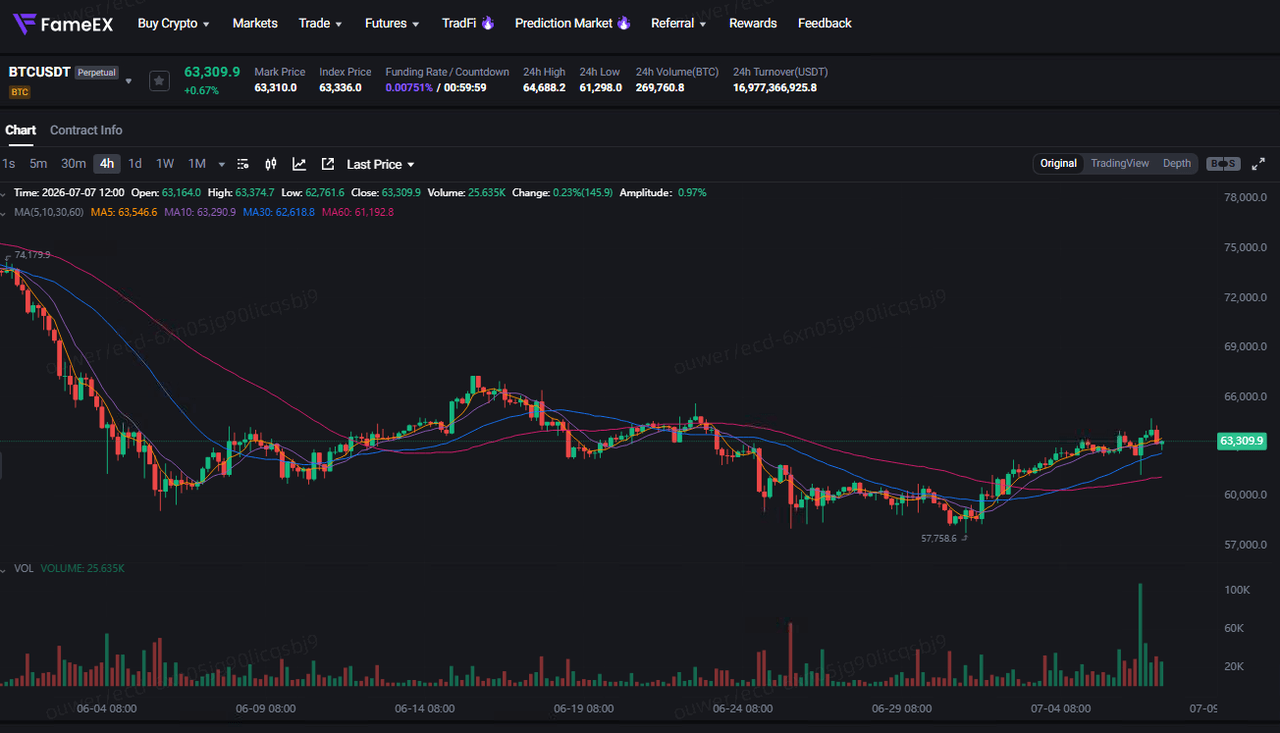Select the Depth chart view
The height and width of the screenshot is (733, 1280).
1177,163
